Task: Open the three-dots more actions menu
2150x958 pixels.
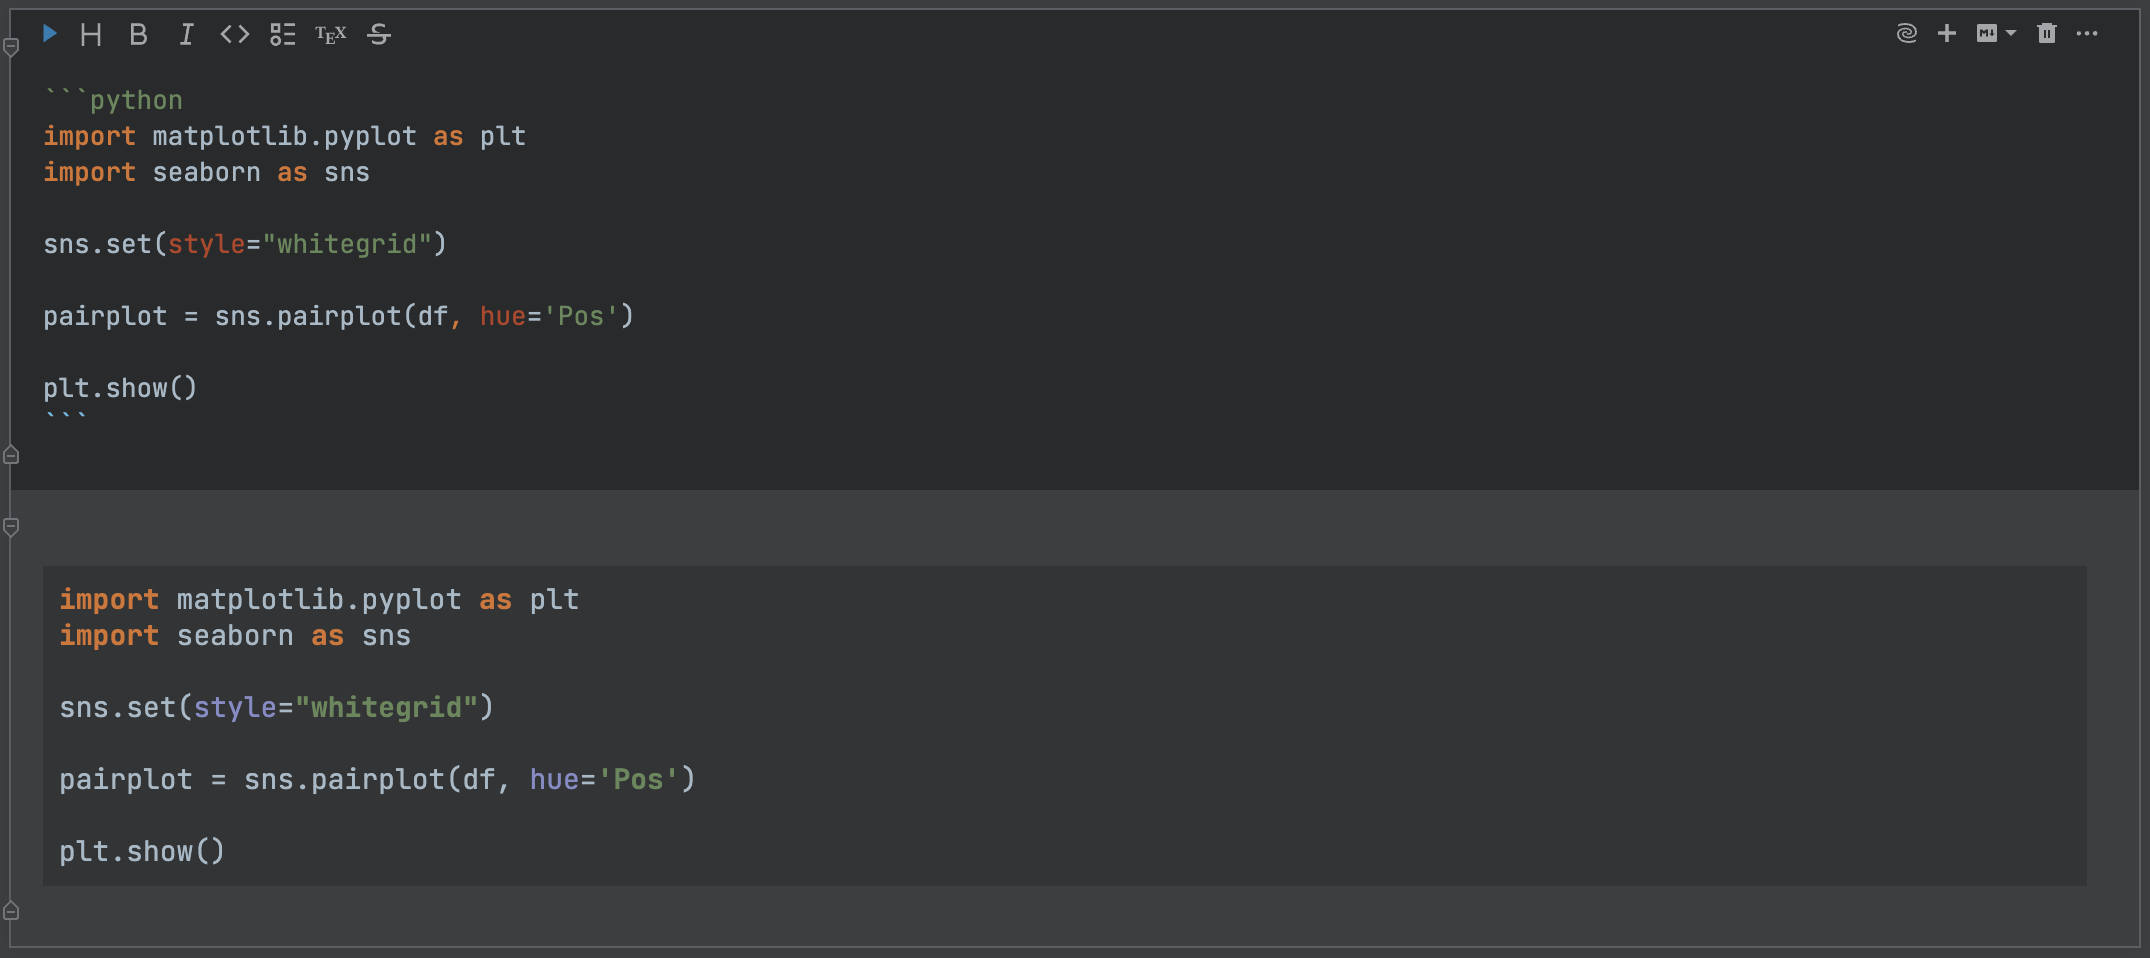Action: tap(2087, 34)
